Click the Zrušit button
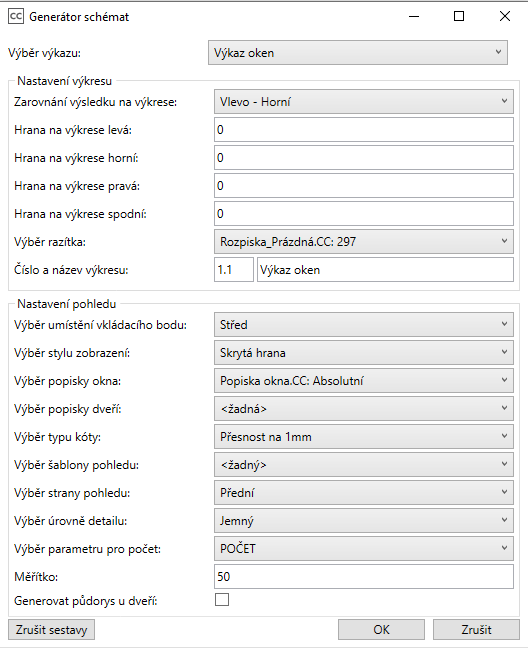This screenshot has height=648, width=528. pyautogui.click(x=476, y=630)
